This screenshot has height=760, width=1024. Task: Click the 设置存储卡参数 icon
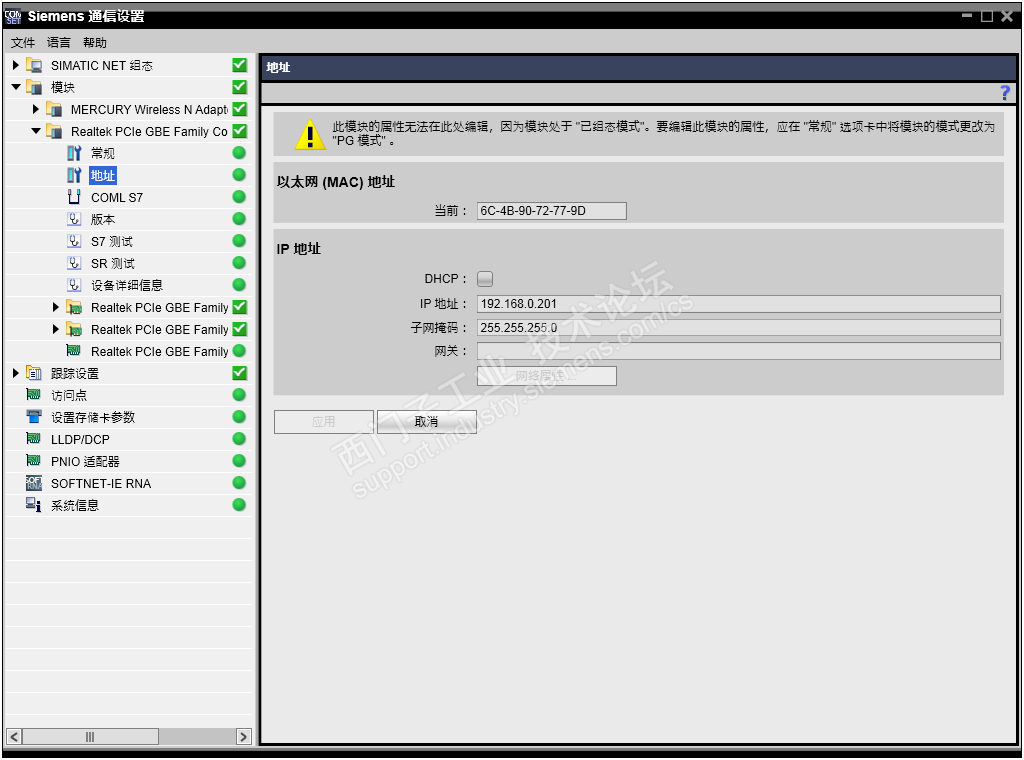point(34,417)
